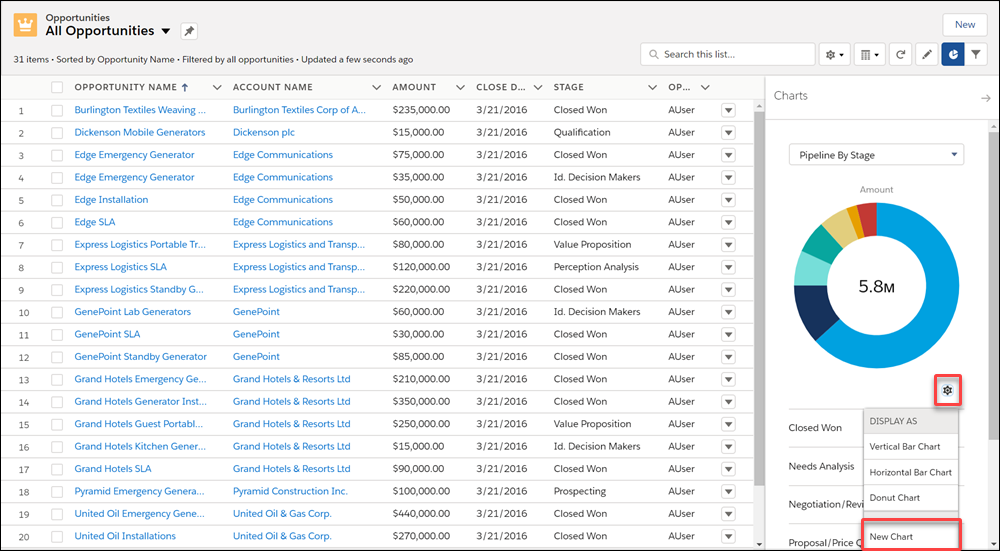This screenshot has width=1000, height=551.
Task: Open Opportunity Name column menu chevron
Action: coord(217,87)
